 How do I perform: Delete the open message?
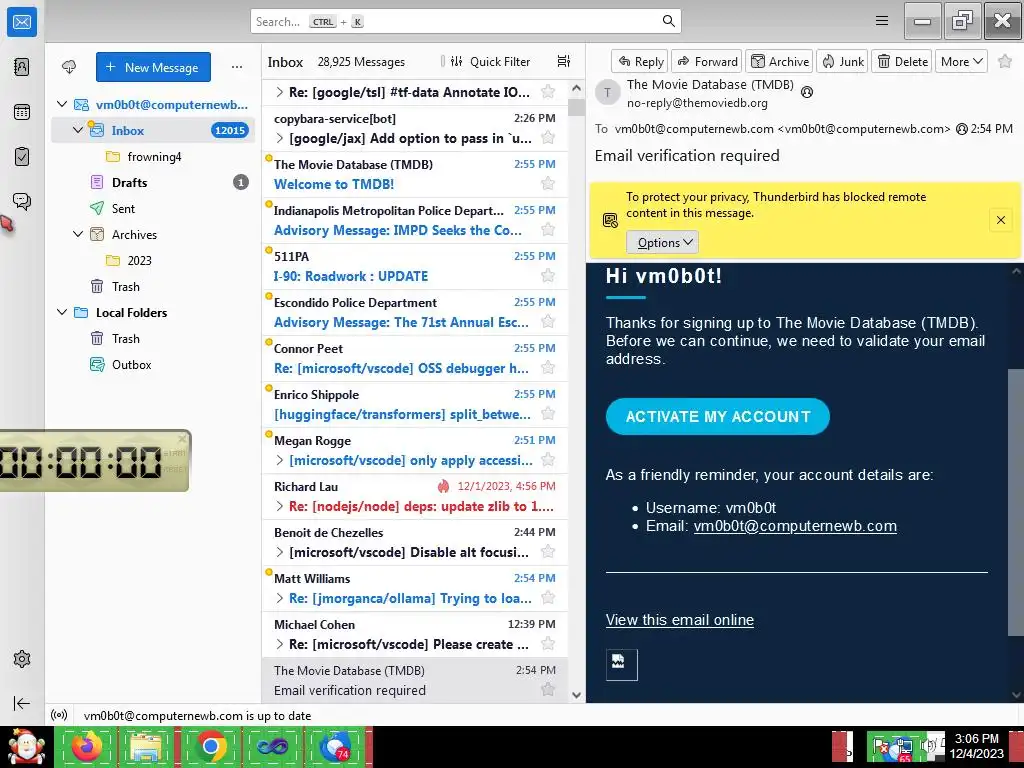[903, 61]
